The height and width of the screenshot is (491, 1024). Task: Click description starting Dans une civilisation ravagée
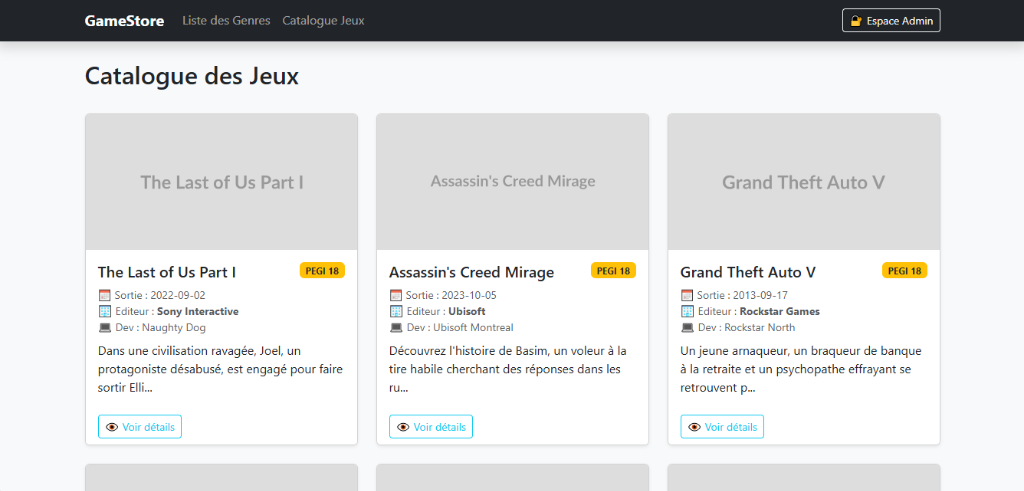[220, 370]
